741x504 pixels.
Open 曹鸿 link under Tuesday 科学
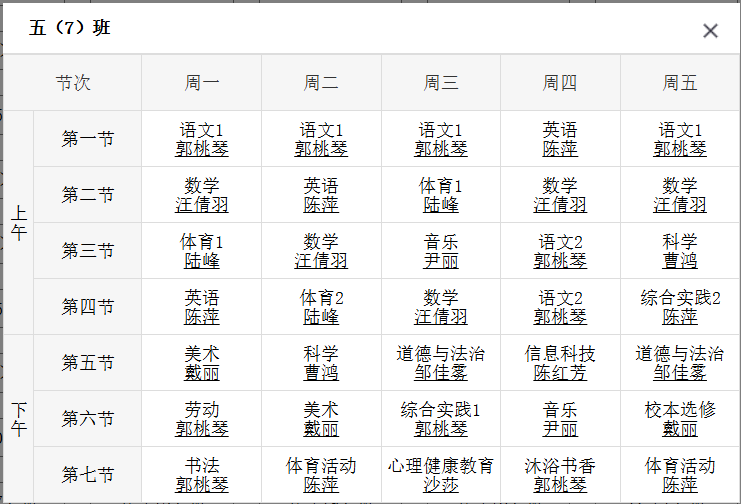pyautogui.click(x=321, y=373)
